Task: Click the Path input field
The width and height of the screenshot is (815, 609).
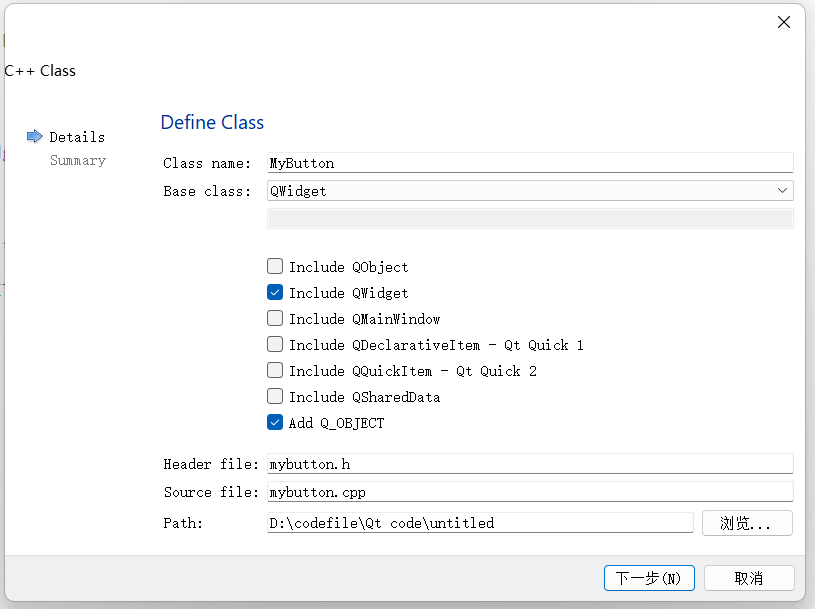Action: tap(480, 523)
